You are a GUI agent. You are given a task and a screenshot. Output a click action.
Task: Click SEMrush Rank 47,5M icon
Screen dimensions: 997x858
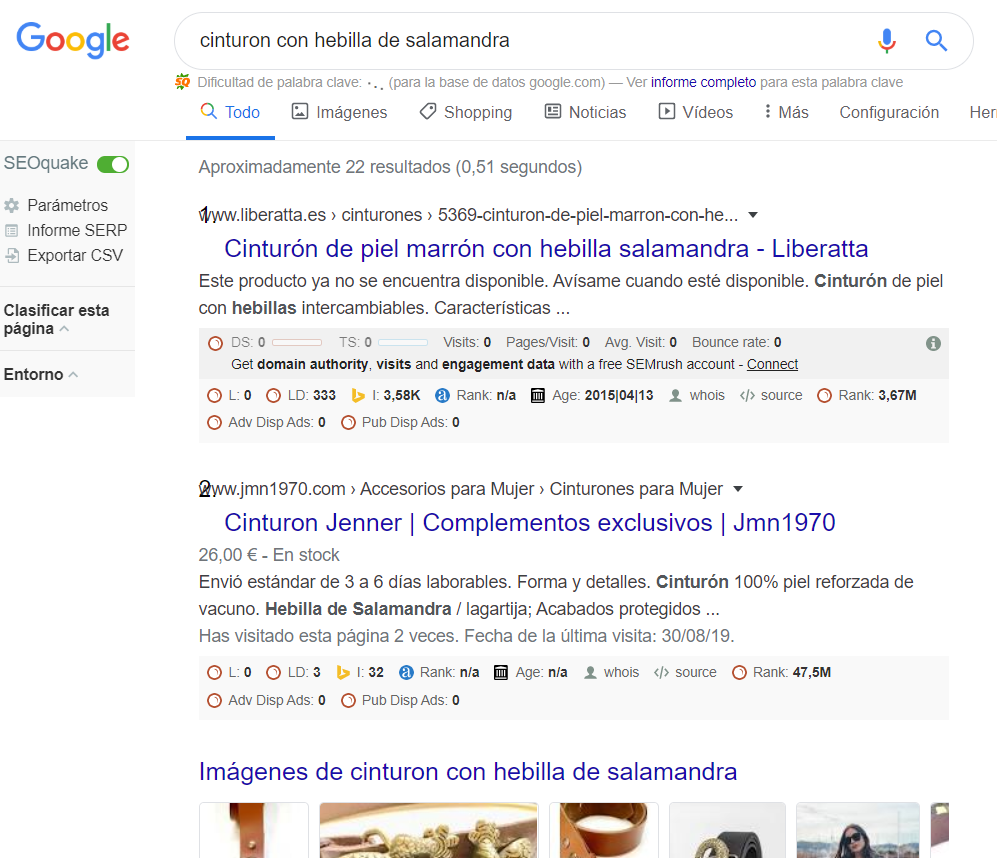(x=739, y=672)
